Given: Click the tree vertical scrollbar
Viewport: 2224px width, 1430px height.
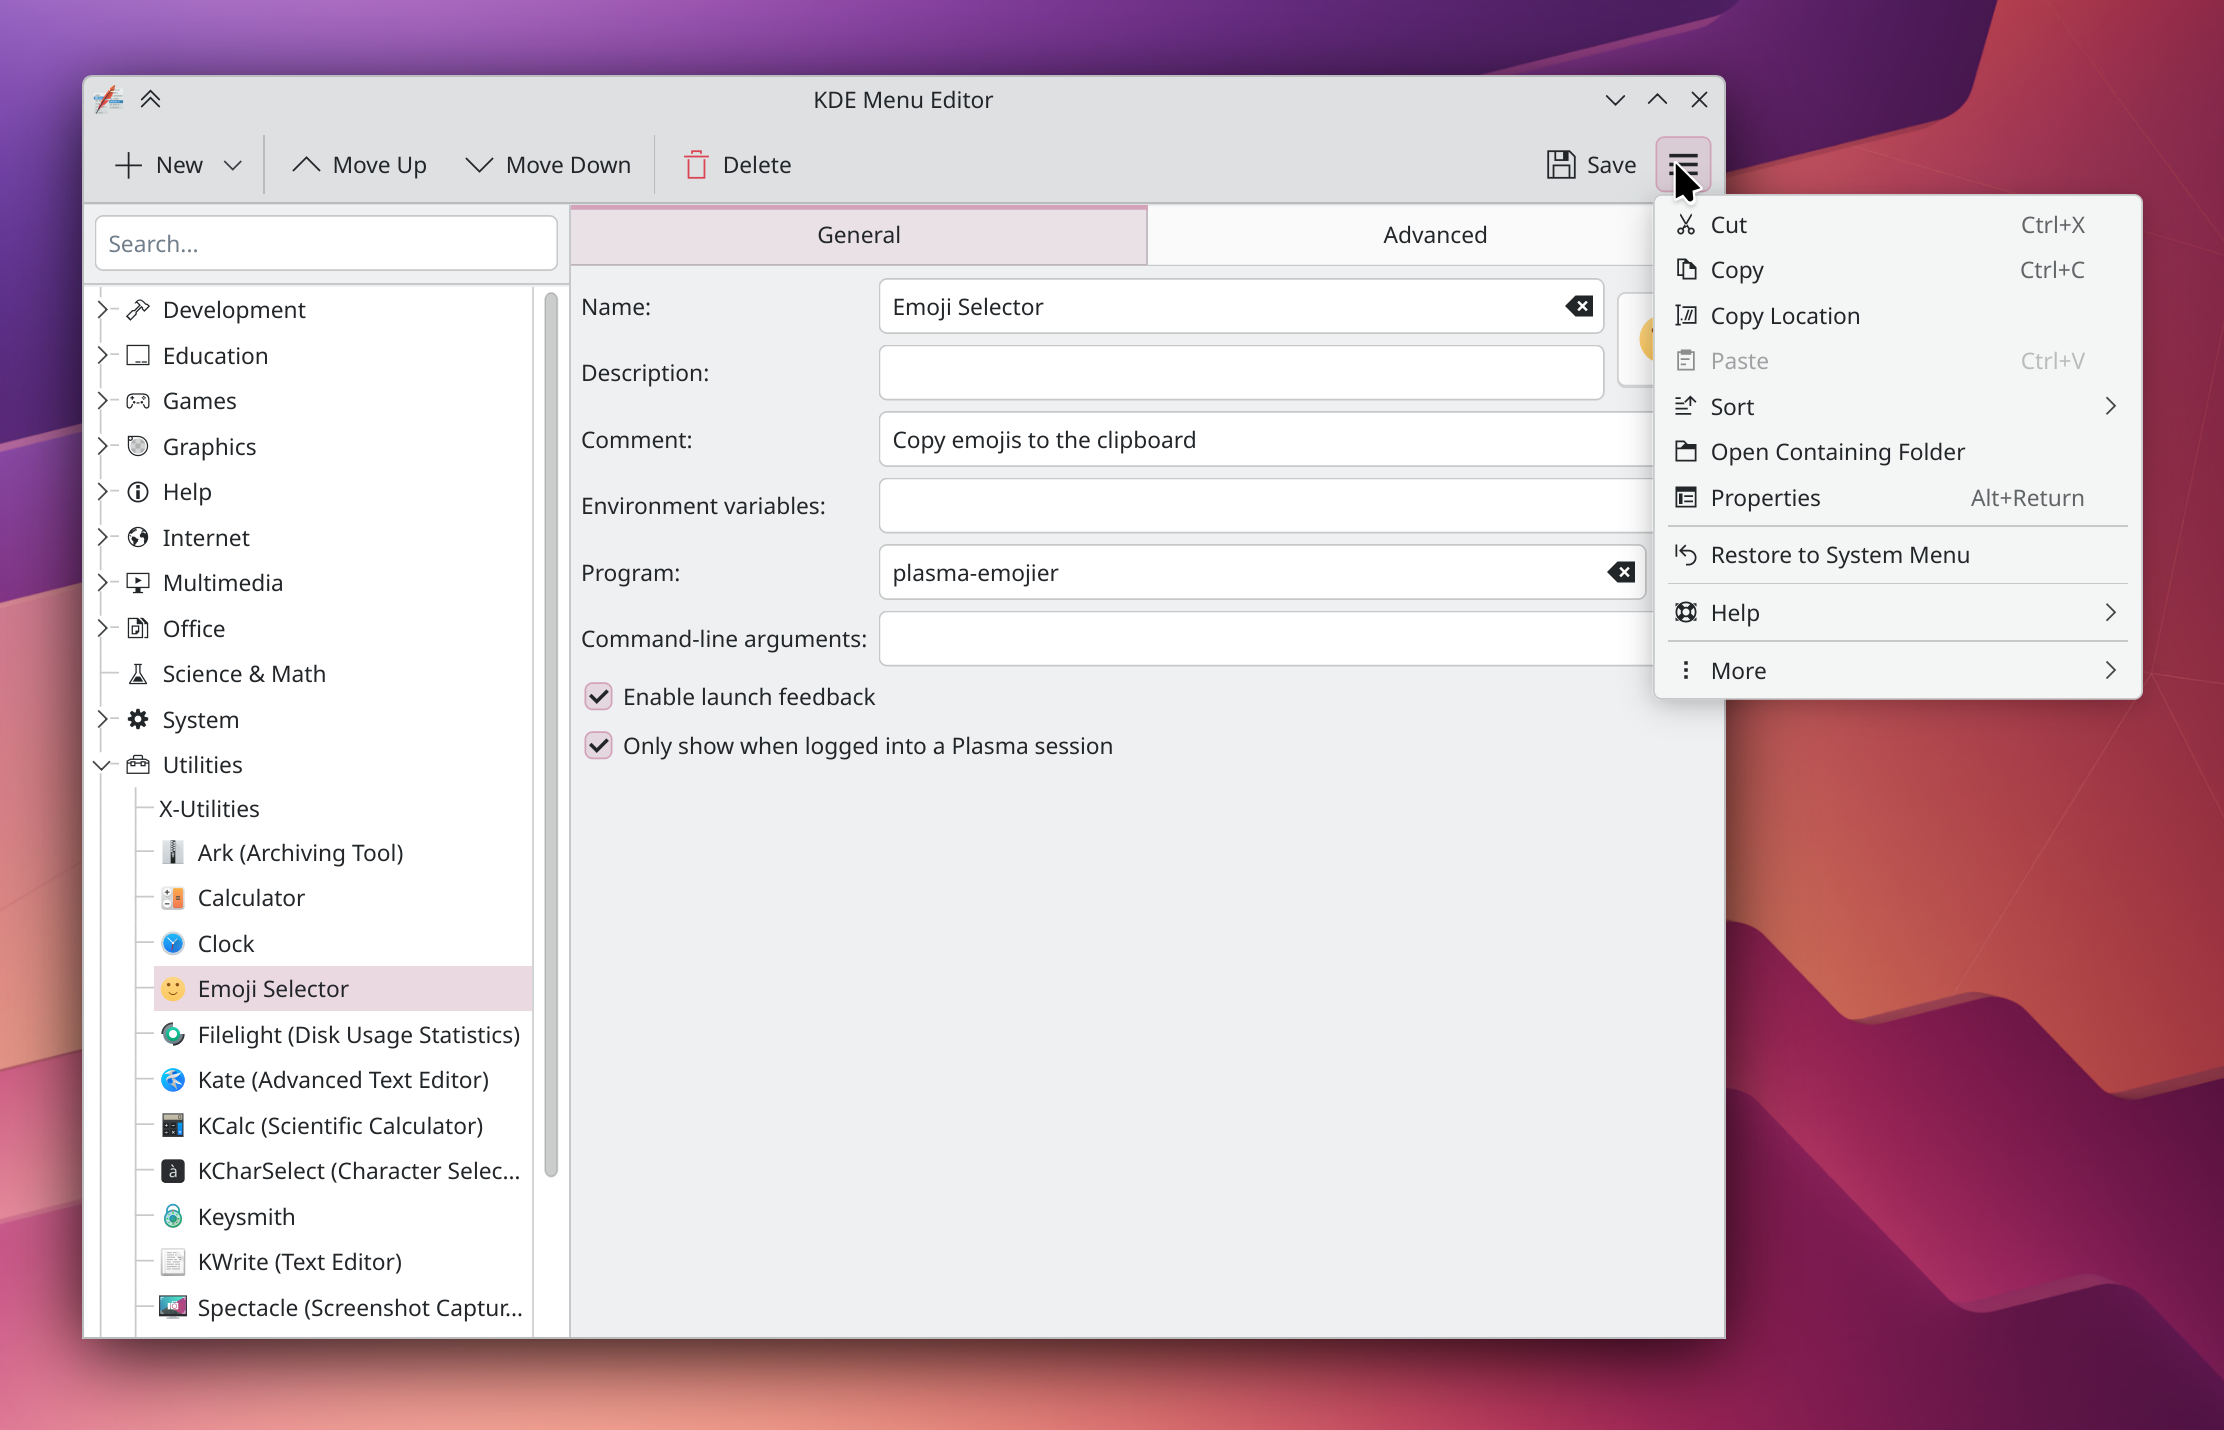Looking at the screenshot, I should (551, 735).
